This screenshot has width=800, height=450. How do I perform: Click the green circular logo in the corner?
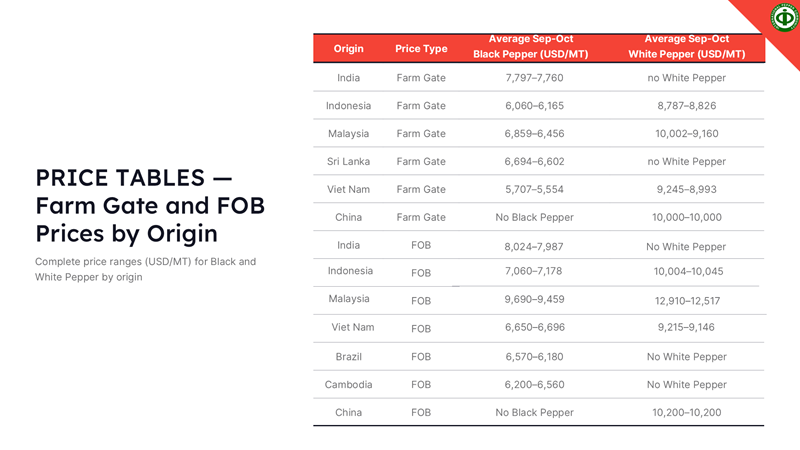click(784, 17)
